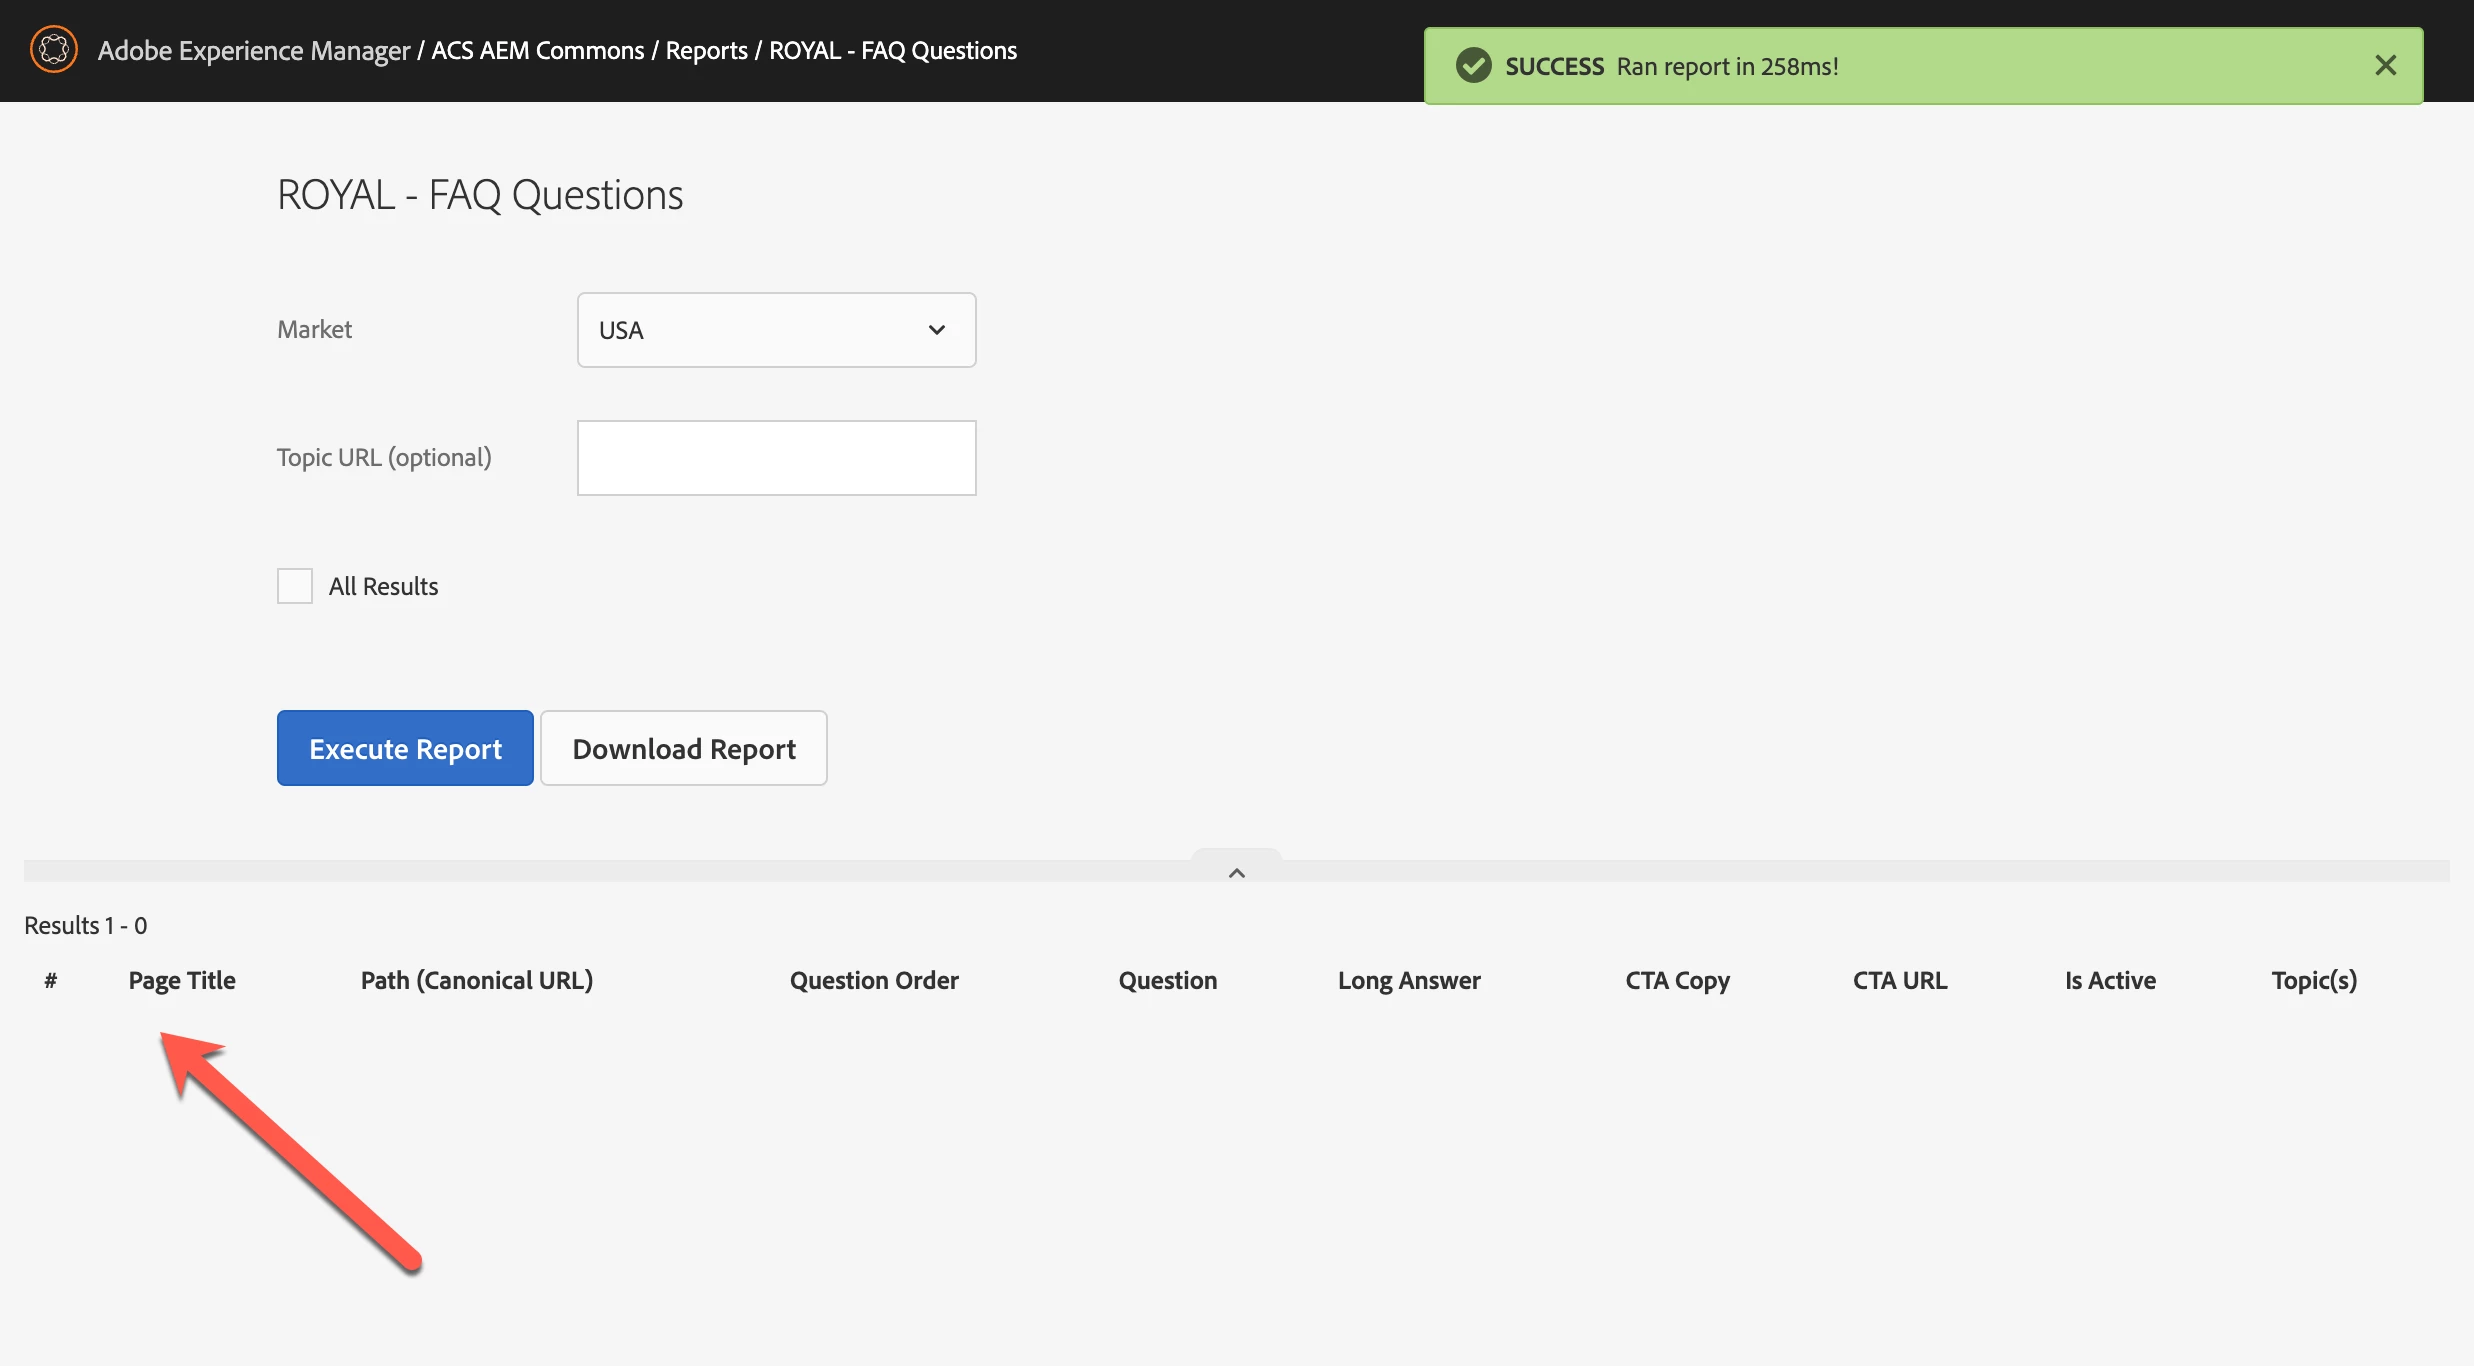Image resolution: width=2474 pixels, height=1366 pixels.
Task: Click the Adobe Experience Manager logo icon
Action: pyautogui.click(x=54, y=50)
